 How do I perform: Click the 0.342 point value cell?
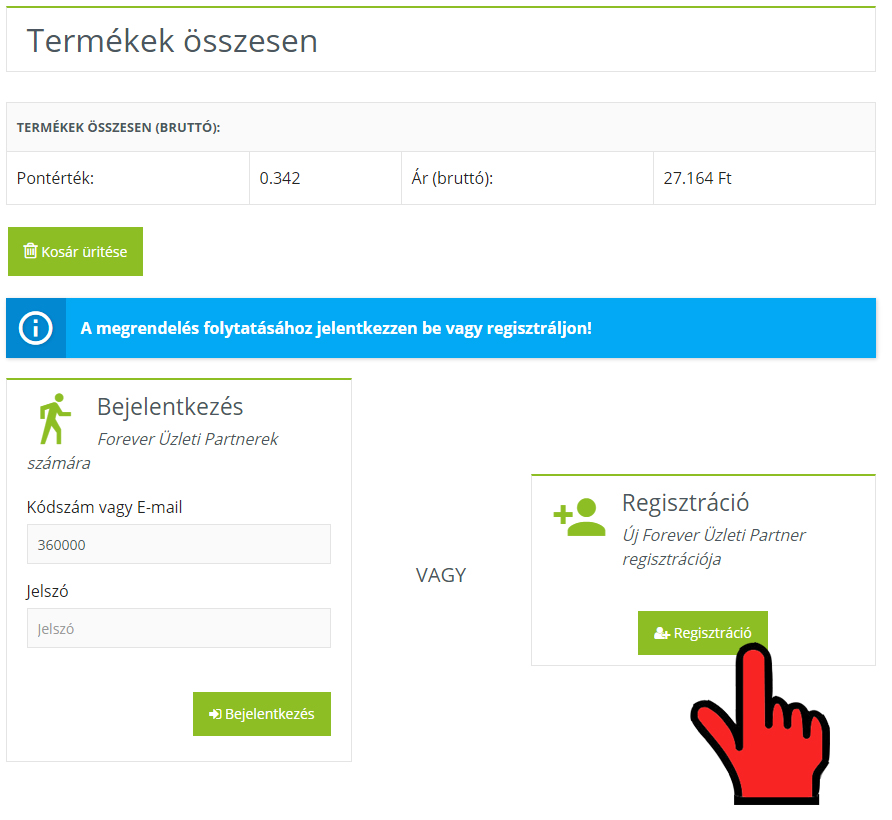[x=280, y=178]
